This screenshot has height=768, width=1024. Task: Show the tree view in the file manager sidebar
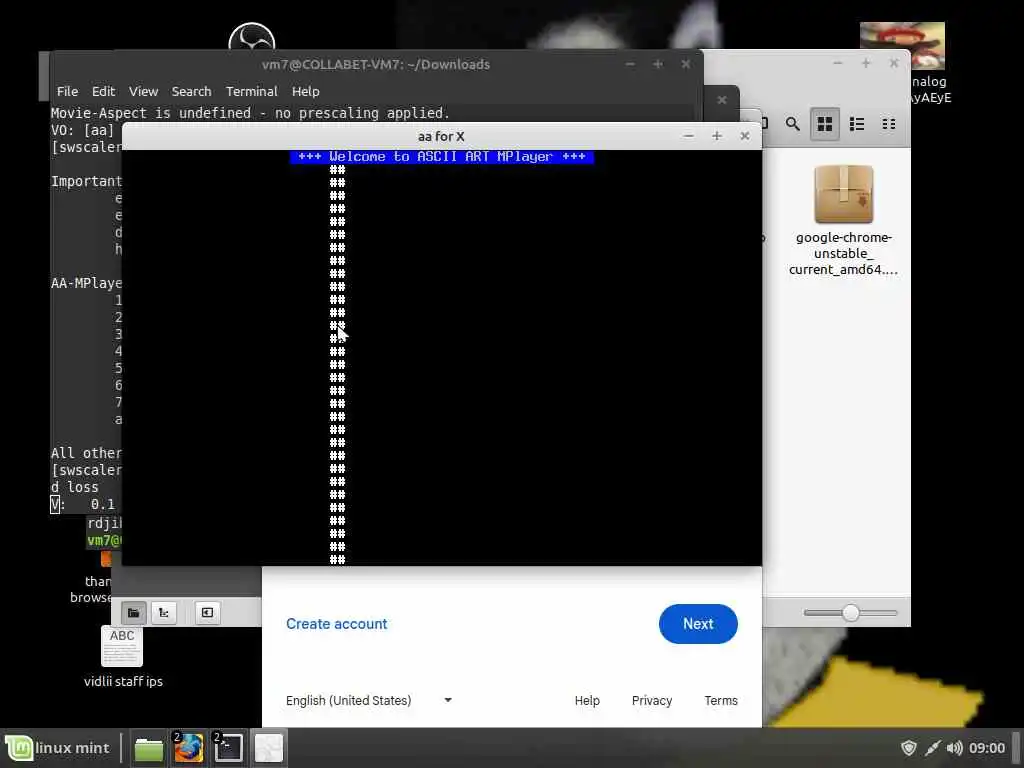[164, 613]
